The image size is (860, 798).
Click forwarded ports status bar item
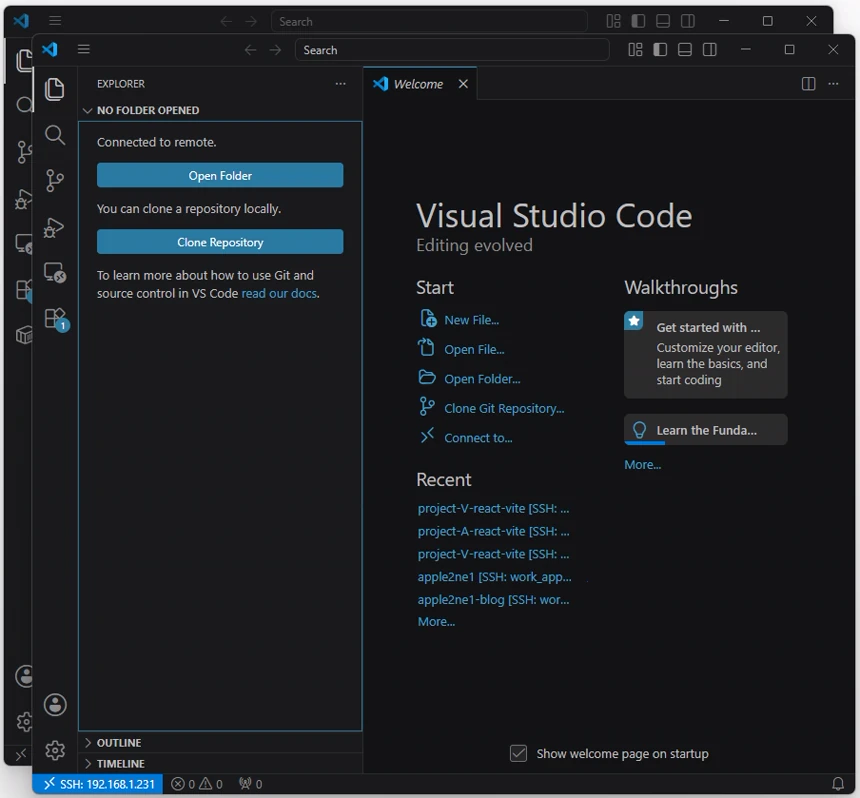[251, 784]
